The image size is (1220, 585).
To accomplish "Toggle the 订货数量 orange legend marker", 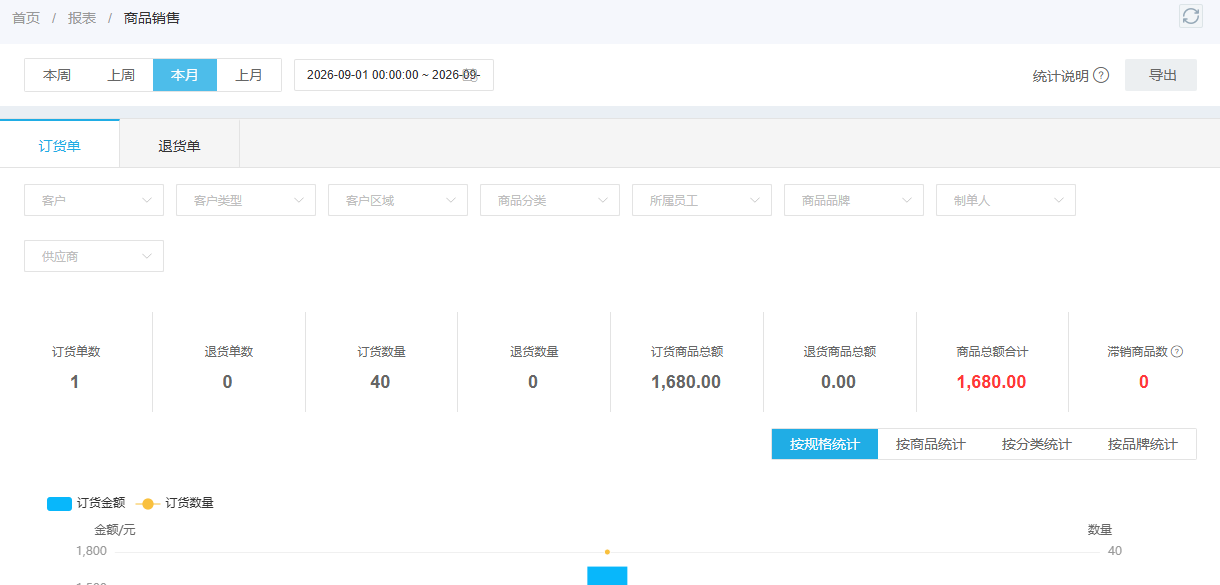I will pos(148,503).
